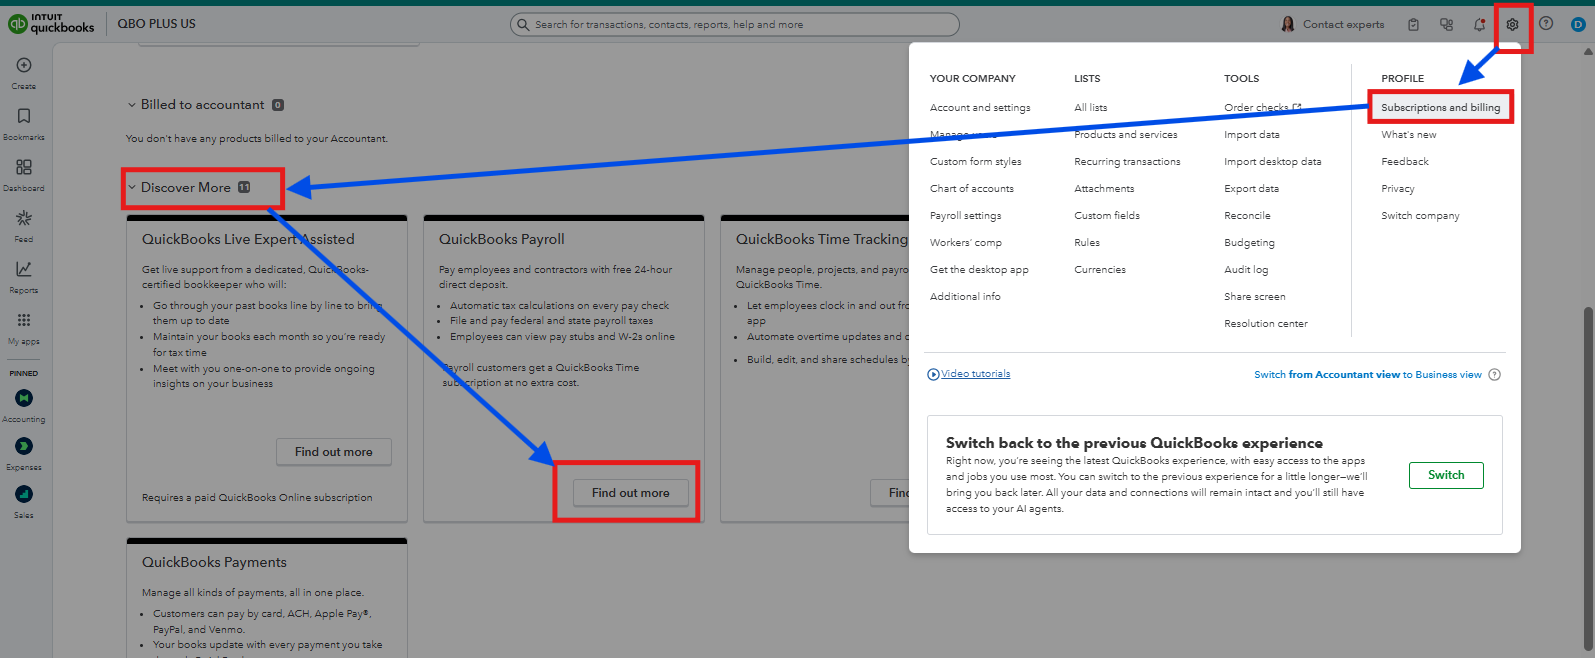Open Workers' comp menu item
This screenshot has width=1595, height=658.
[x=966, y=243]
